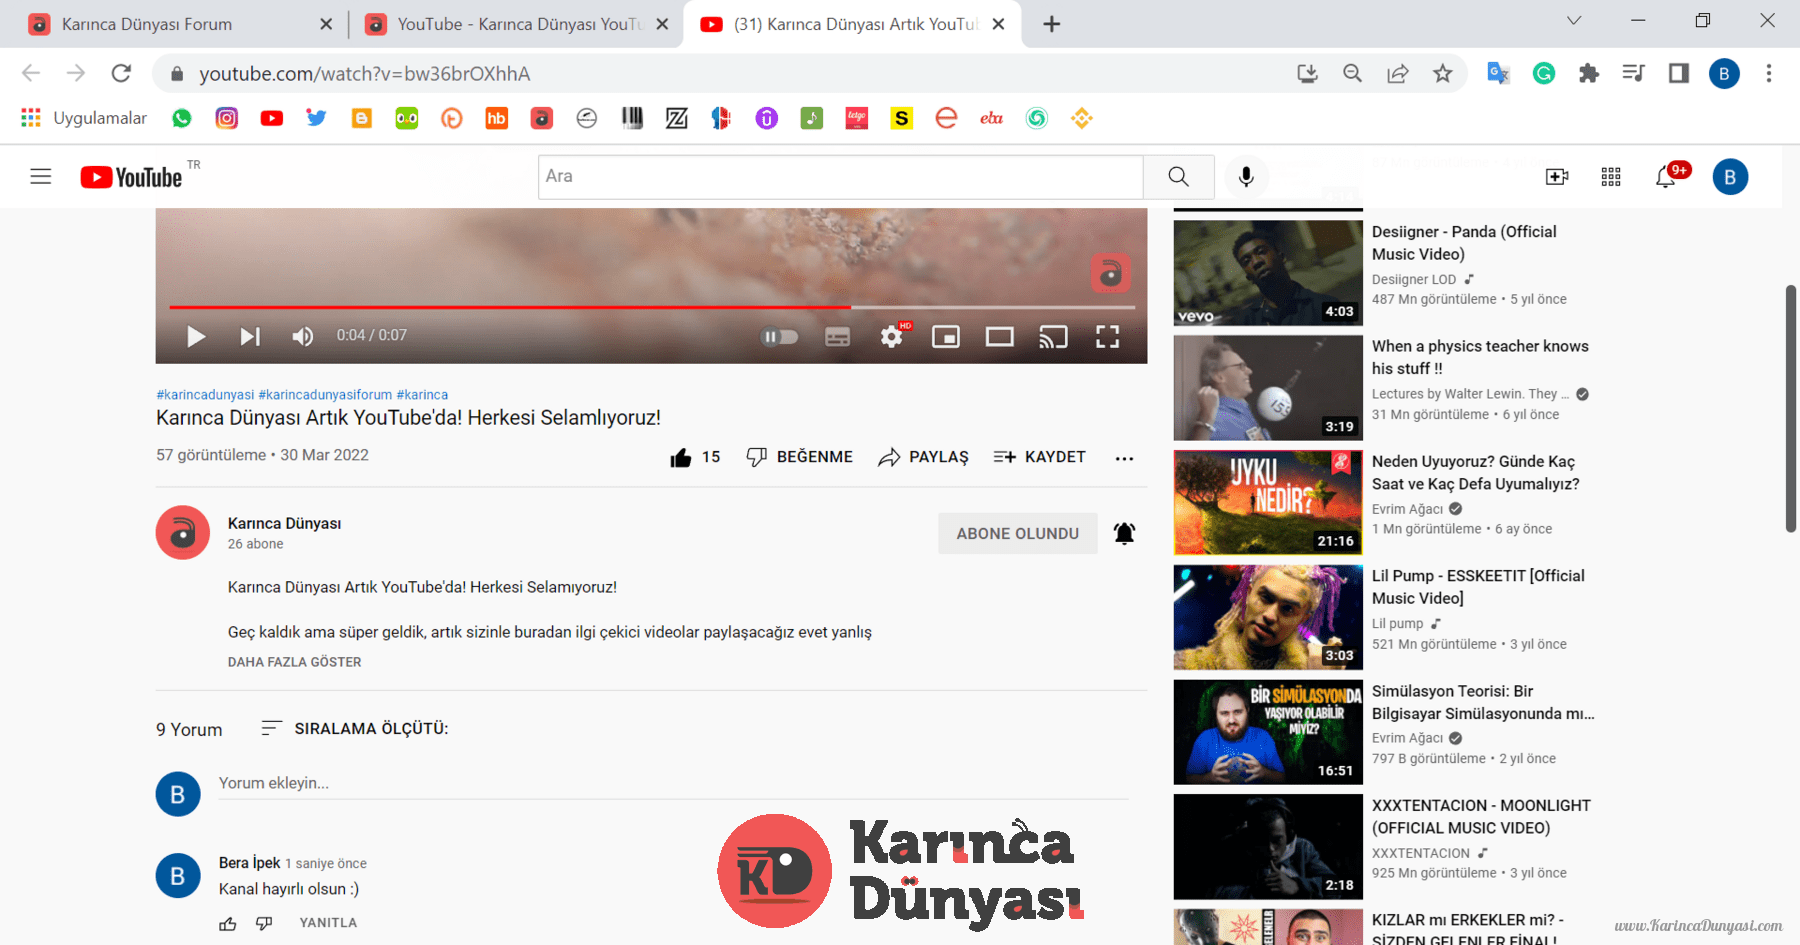Open tab search chevron dropdown
The image size is (1800, 945).
(x=1574, y=20)
